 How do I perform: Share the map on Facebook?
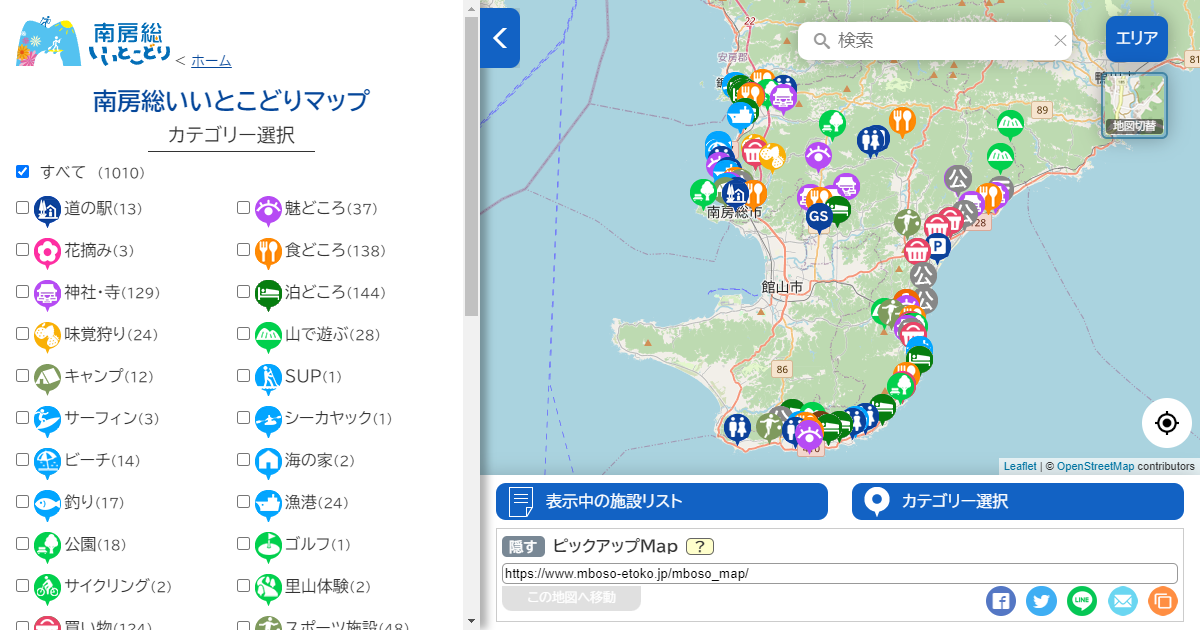point(1001,601)
